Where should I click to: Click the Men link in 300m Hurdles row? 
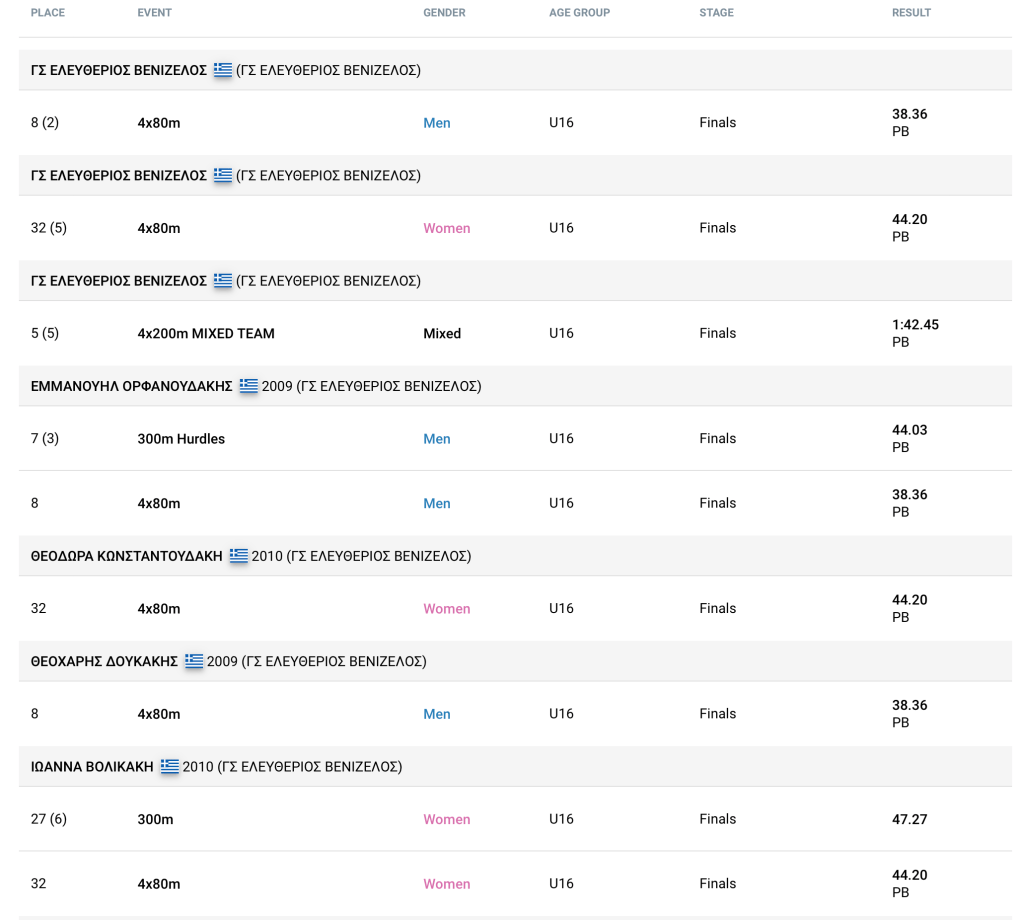[437, 439]
